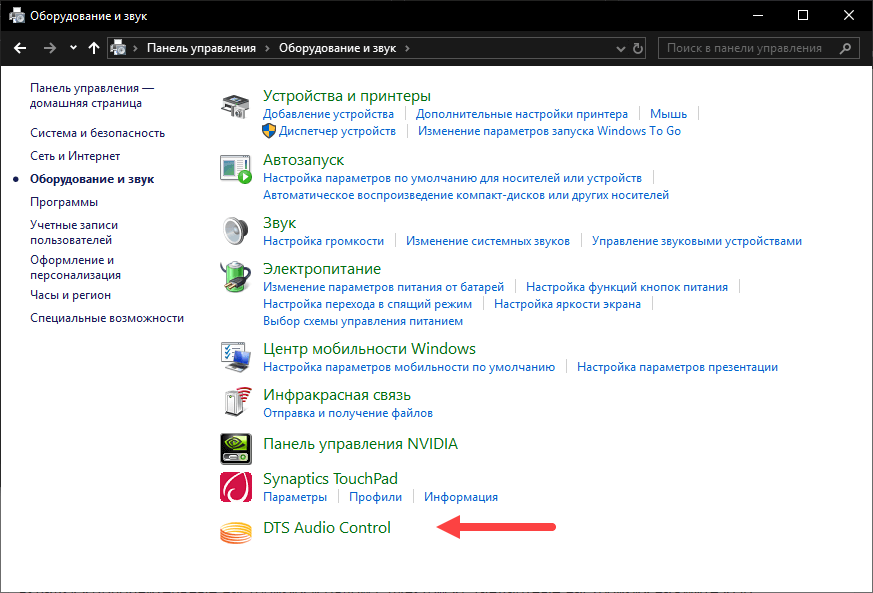Go back with the left arrow

pos(20,48)
